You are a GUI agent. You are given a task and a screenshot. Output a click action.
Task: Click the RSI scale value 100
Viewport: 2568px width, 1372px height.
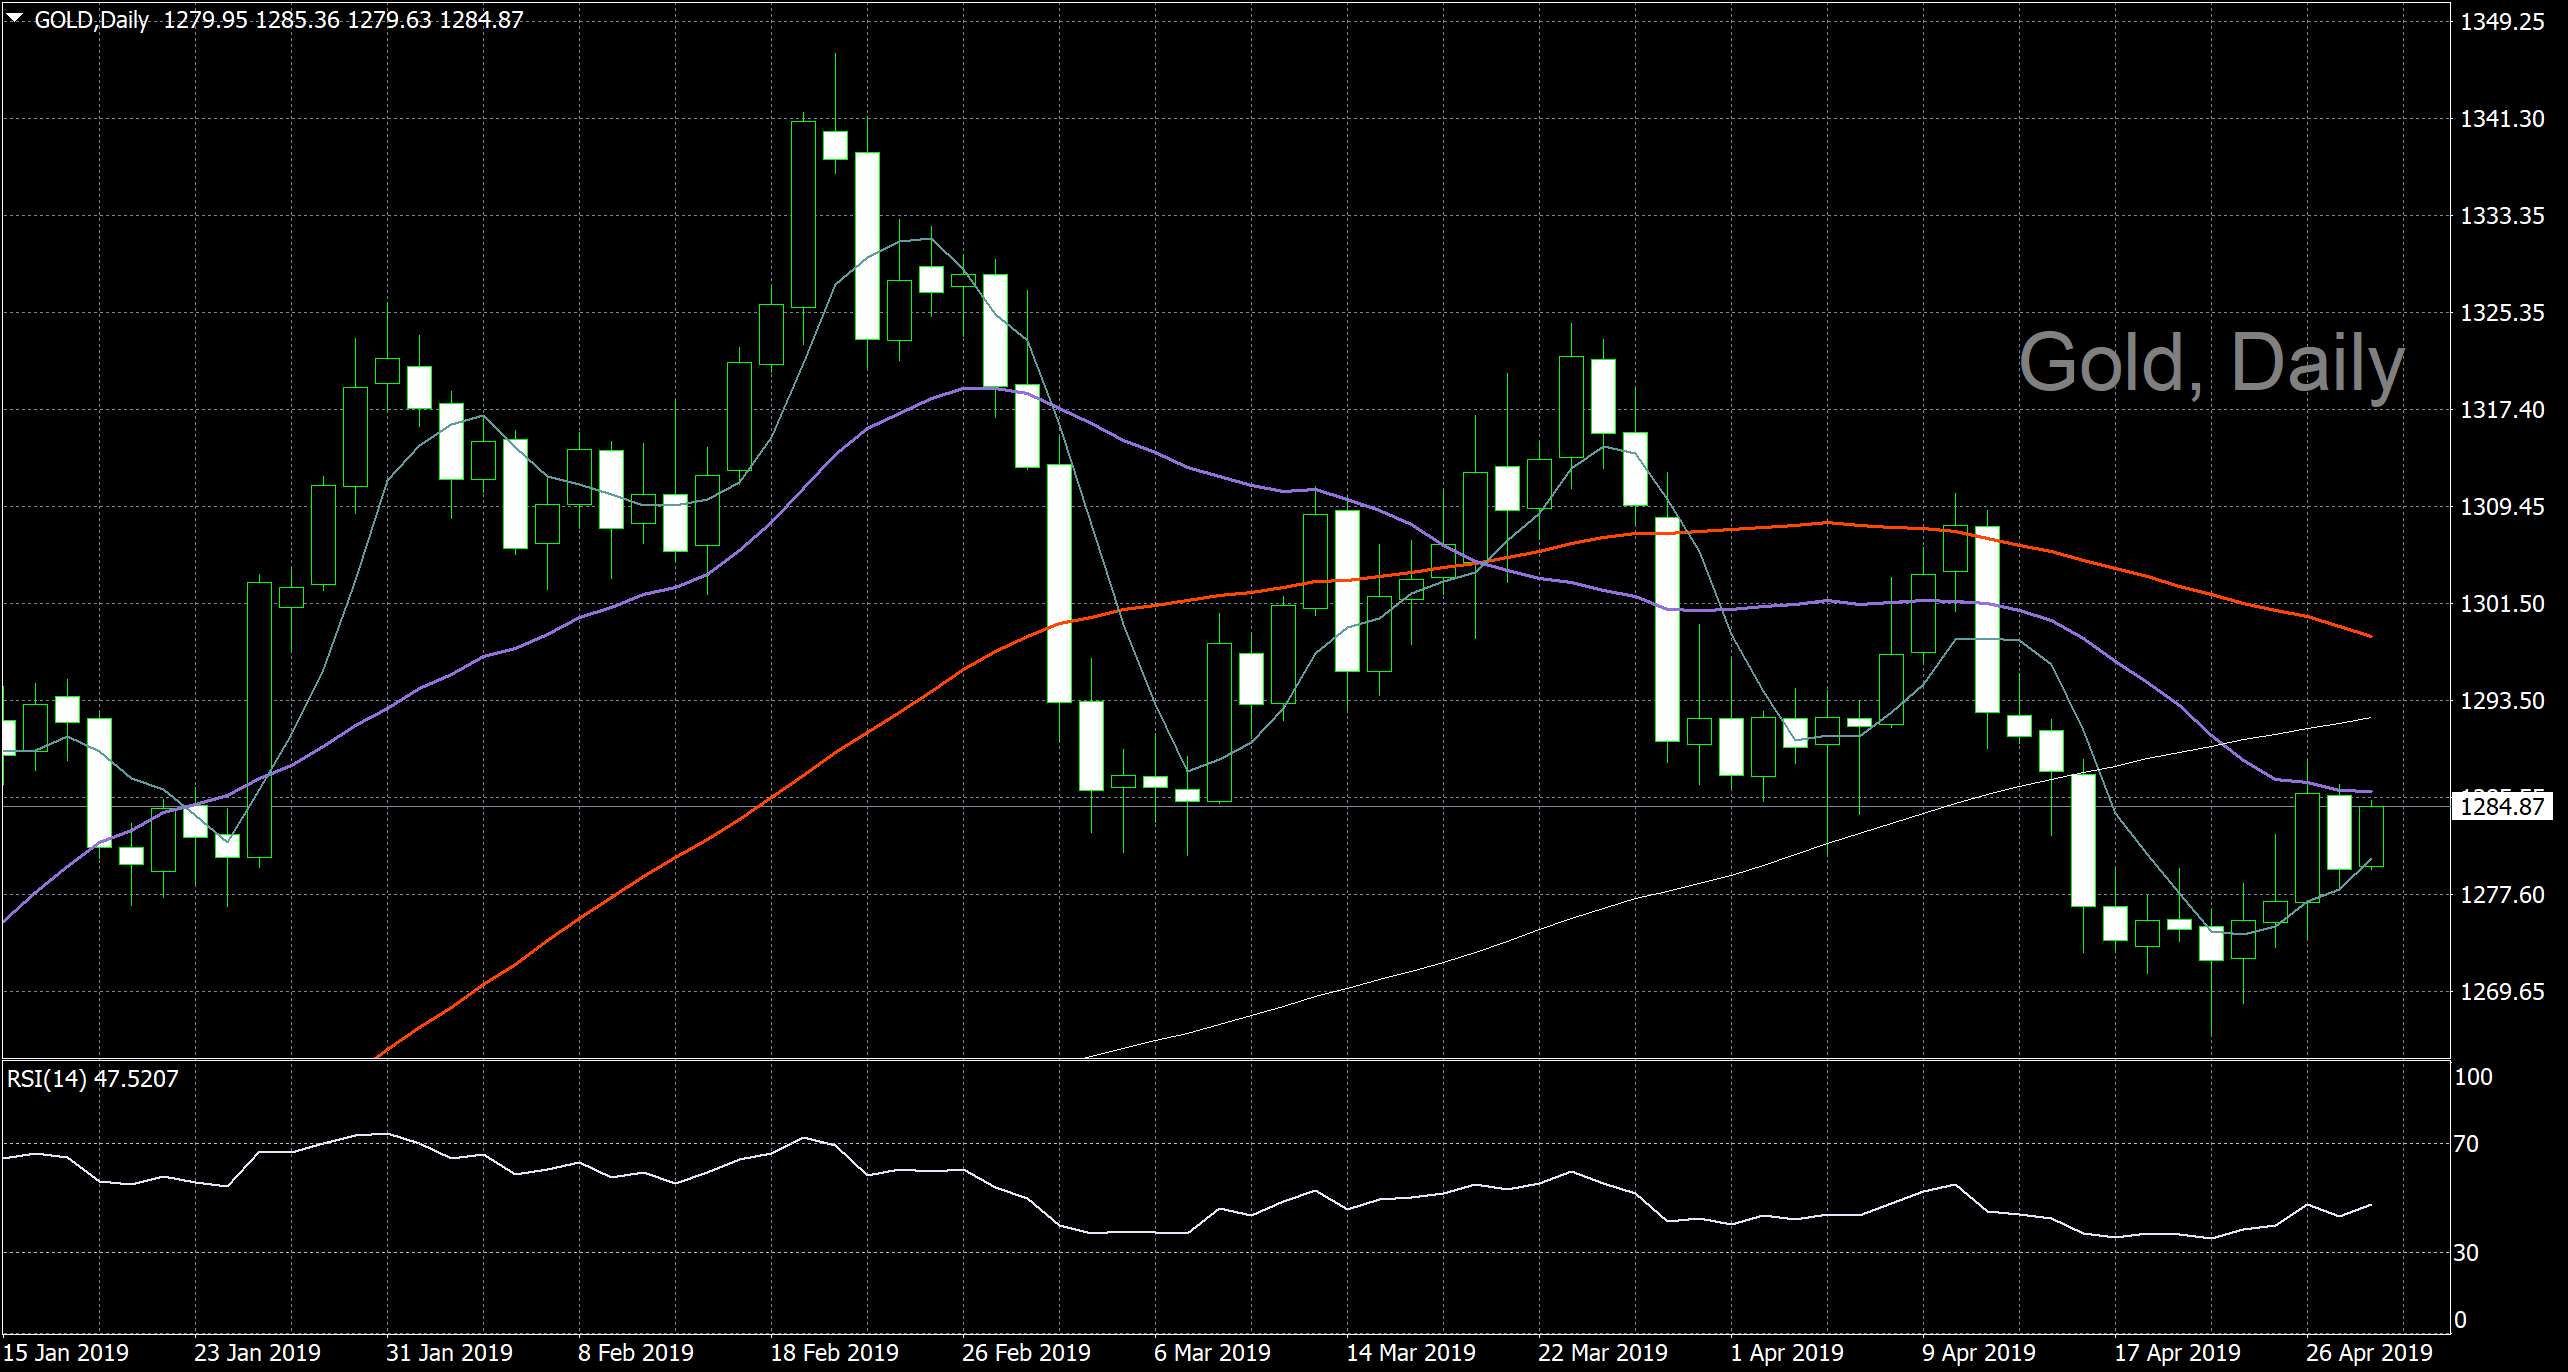[2474, 1077]
